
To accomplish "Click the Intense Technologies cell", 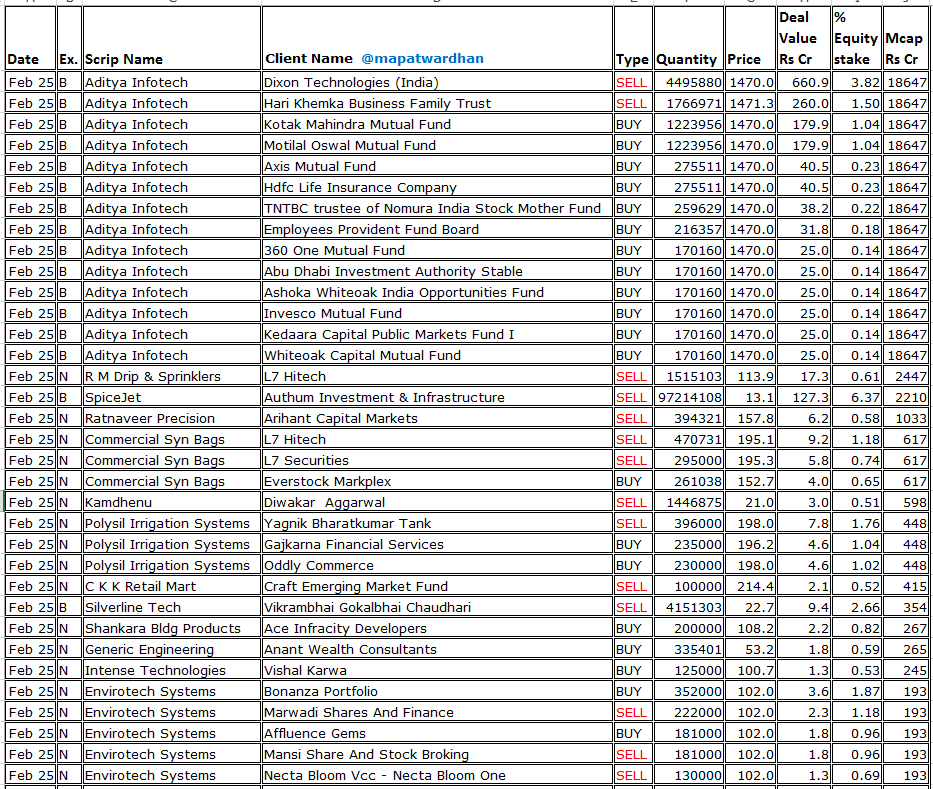I will coord(171,671).
